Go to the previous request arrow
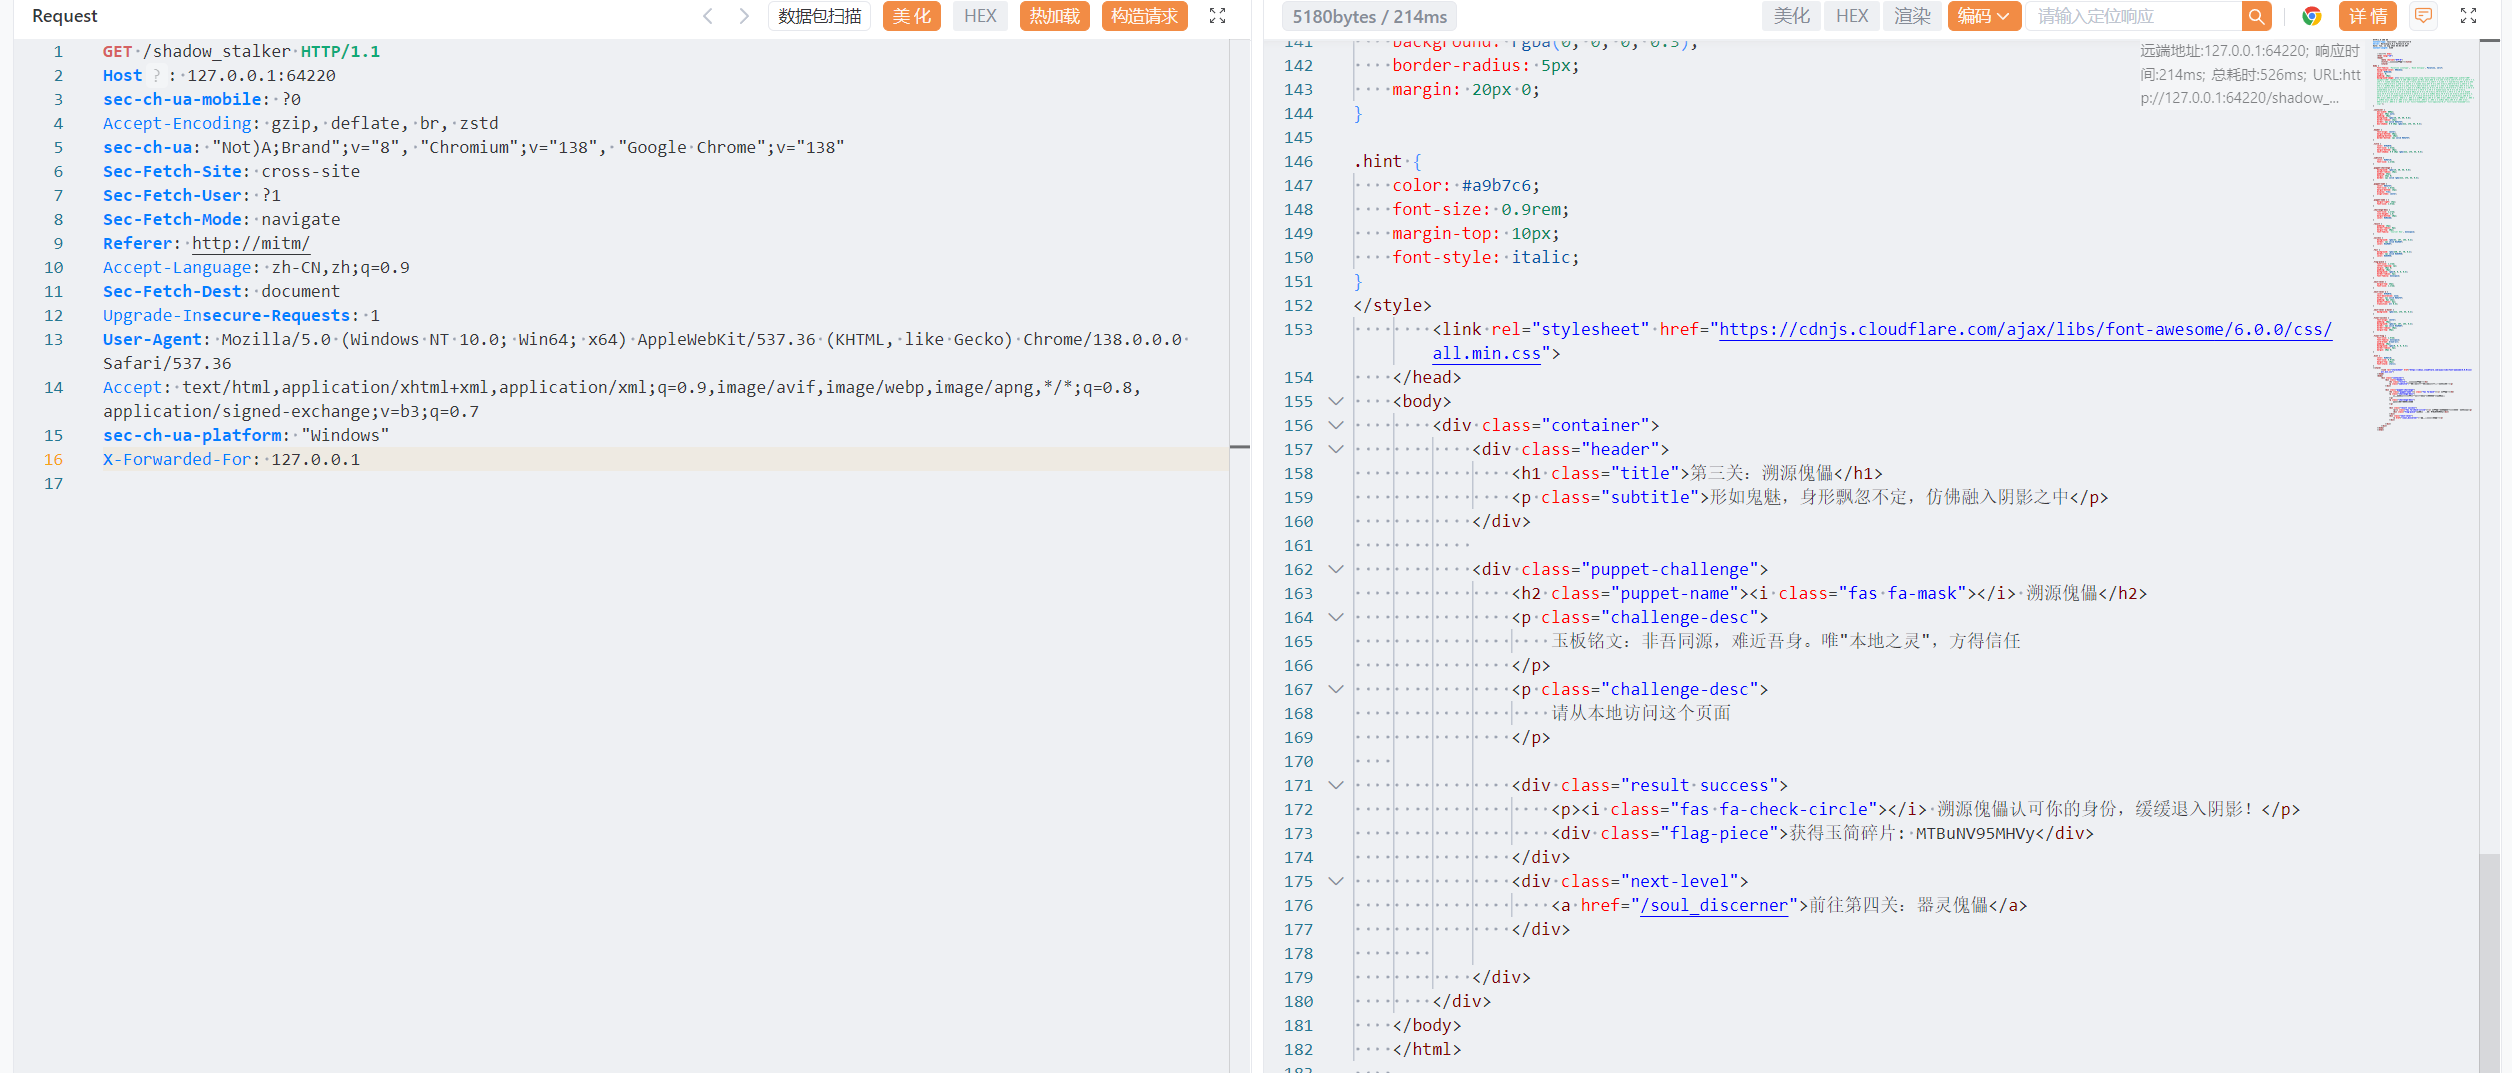The height and width of the screenshot is (1073, 2512). (708, 16)
